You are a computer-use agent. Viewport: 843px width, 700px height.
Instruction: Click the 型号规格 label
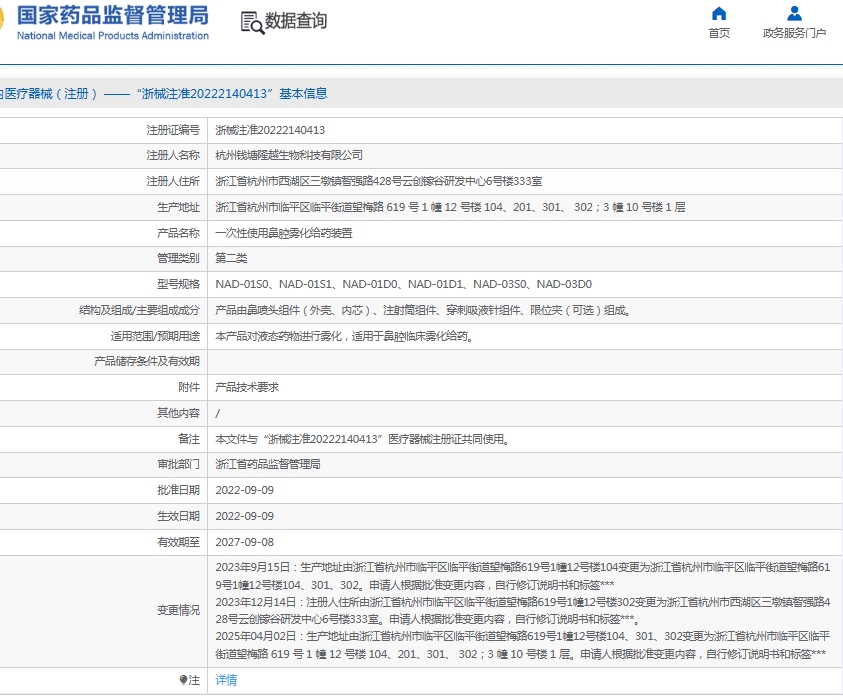coord(178,284)
